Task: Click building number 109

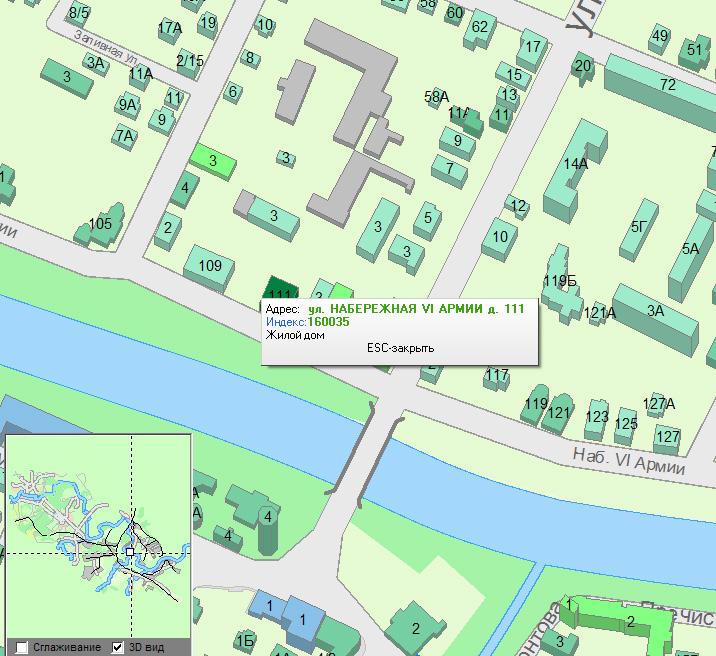Action: click(x=210, y=265)
